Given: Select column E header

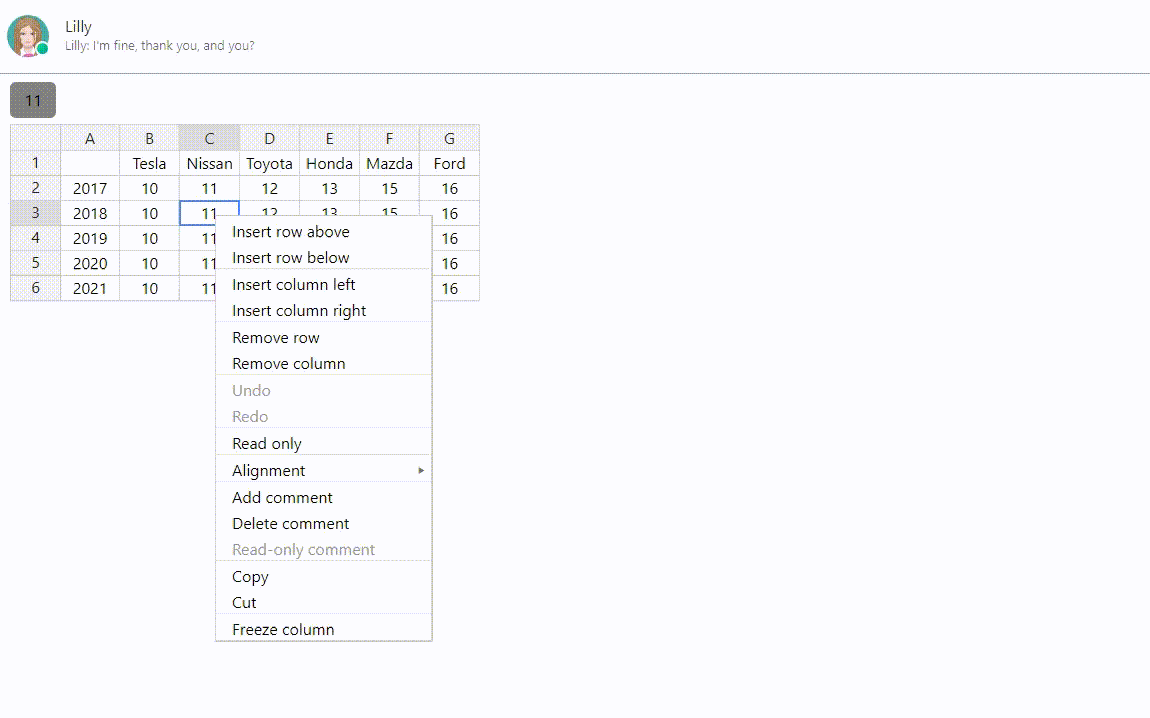Looking at the screenshot, I should click(x=329, y=138).
